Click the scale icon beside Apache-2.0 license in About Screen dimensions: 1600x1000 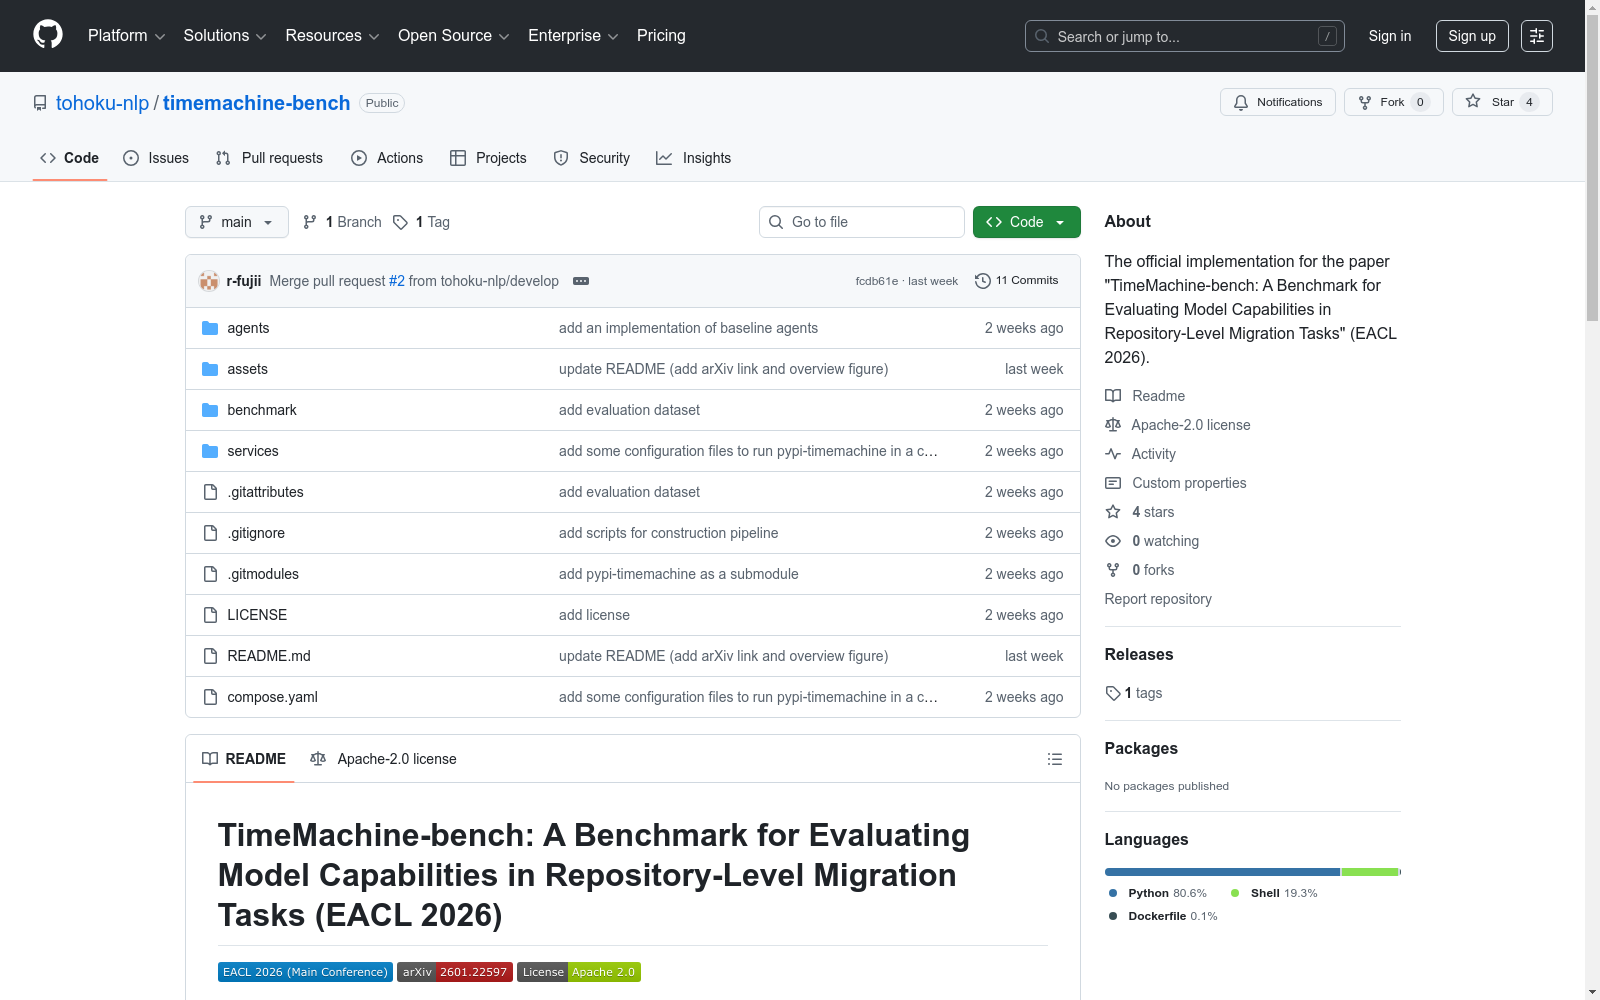(1113, 425)
